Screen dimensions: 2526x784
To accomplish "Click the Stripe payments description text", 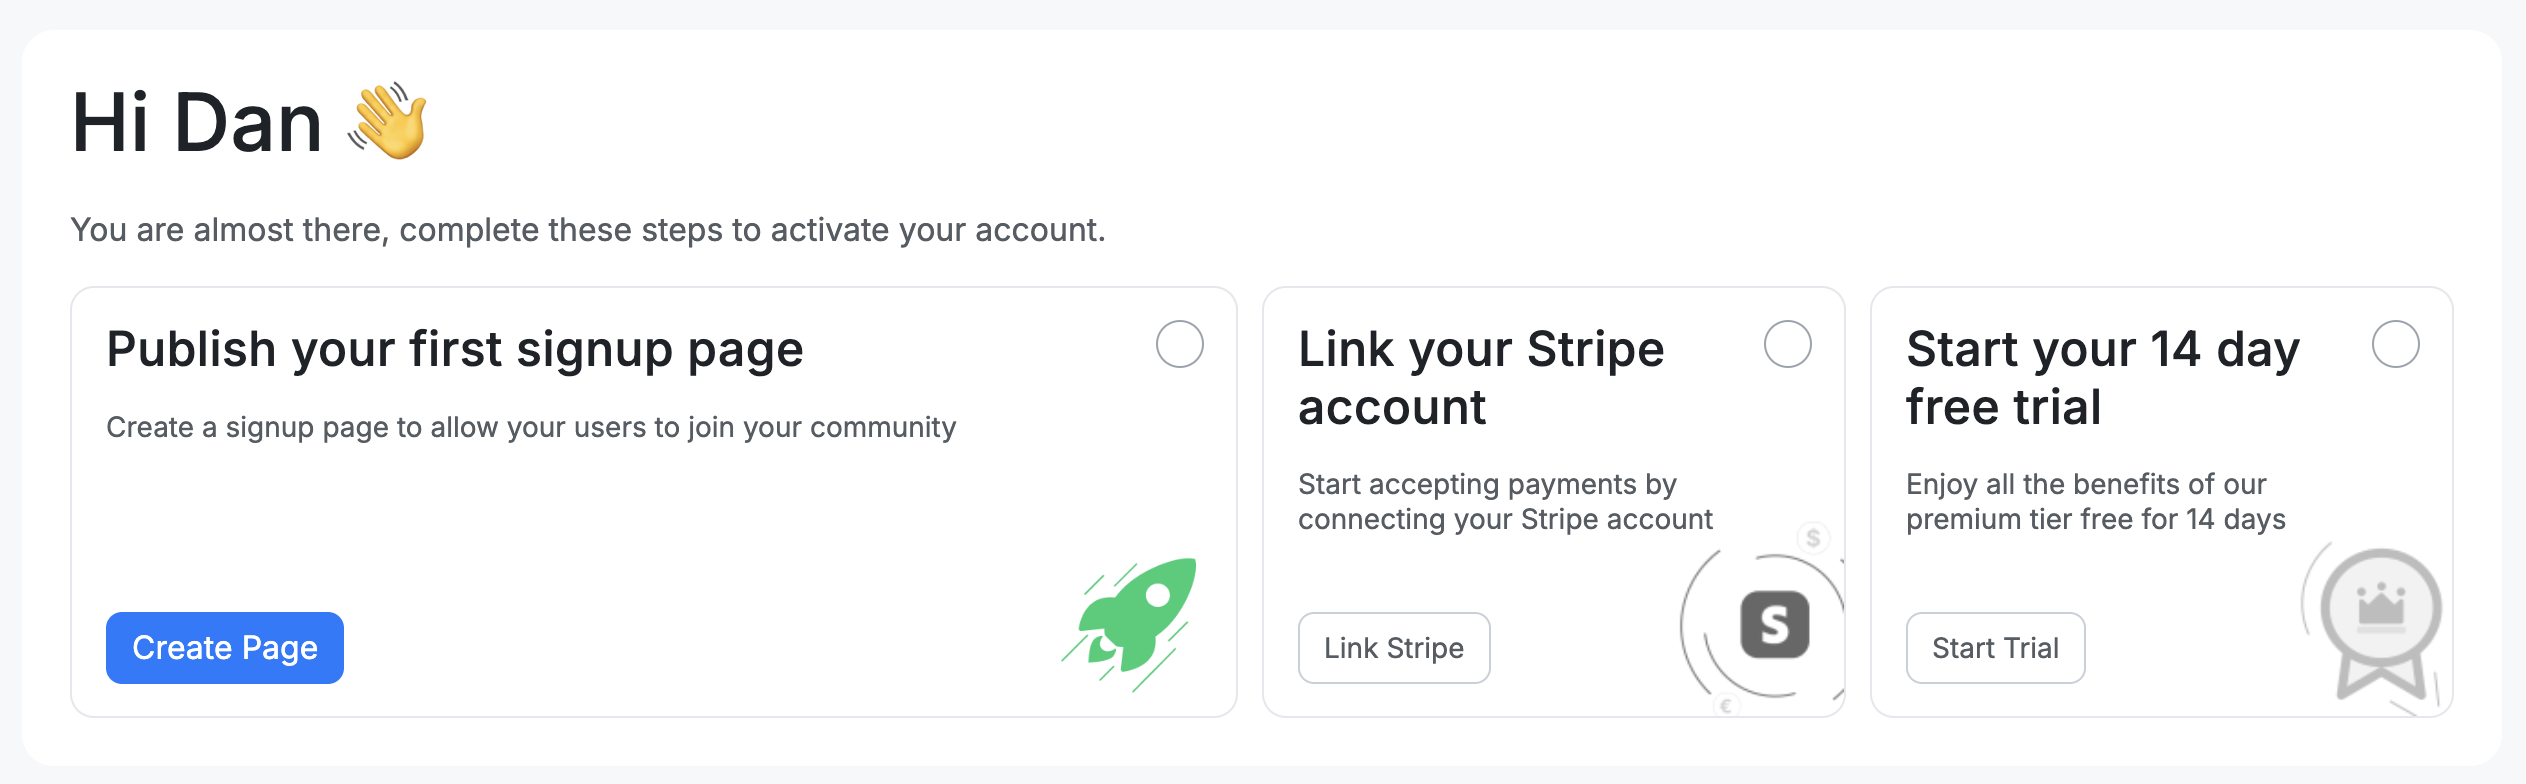I will pyautogui.click(x=1505, y=502).
